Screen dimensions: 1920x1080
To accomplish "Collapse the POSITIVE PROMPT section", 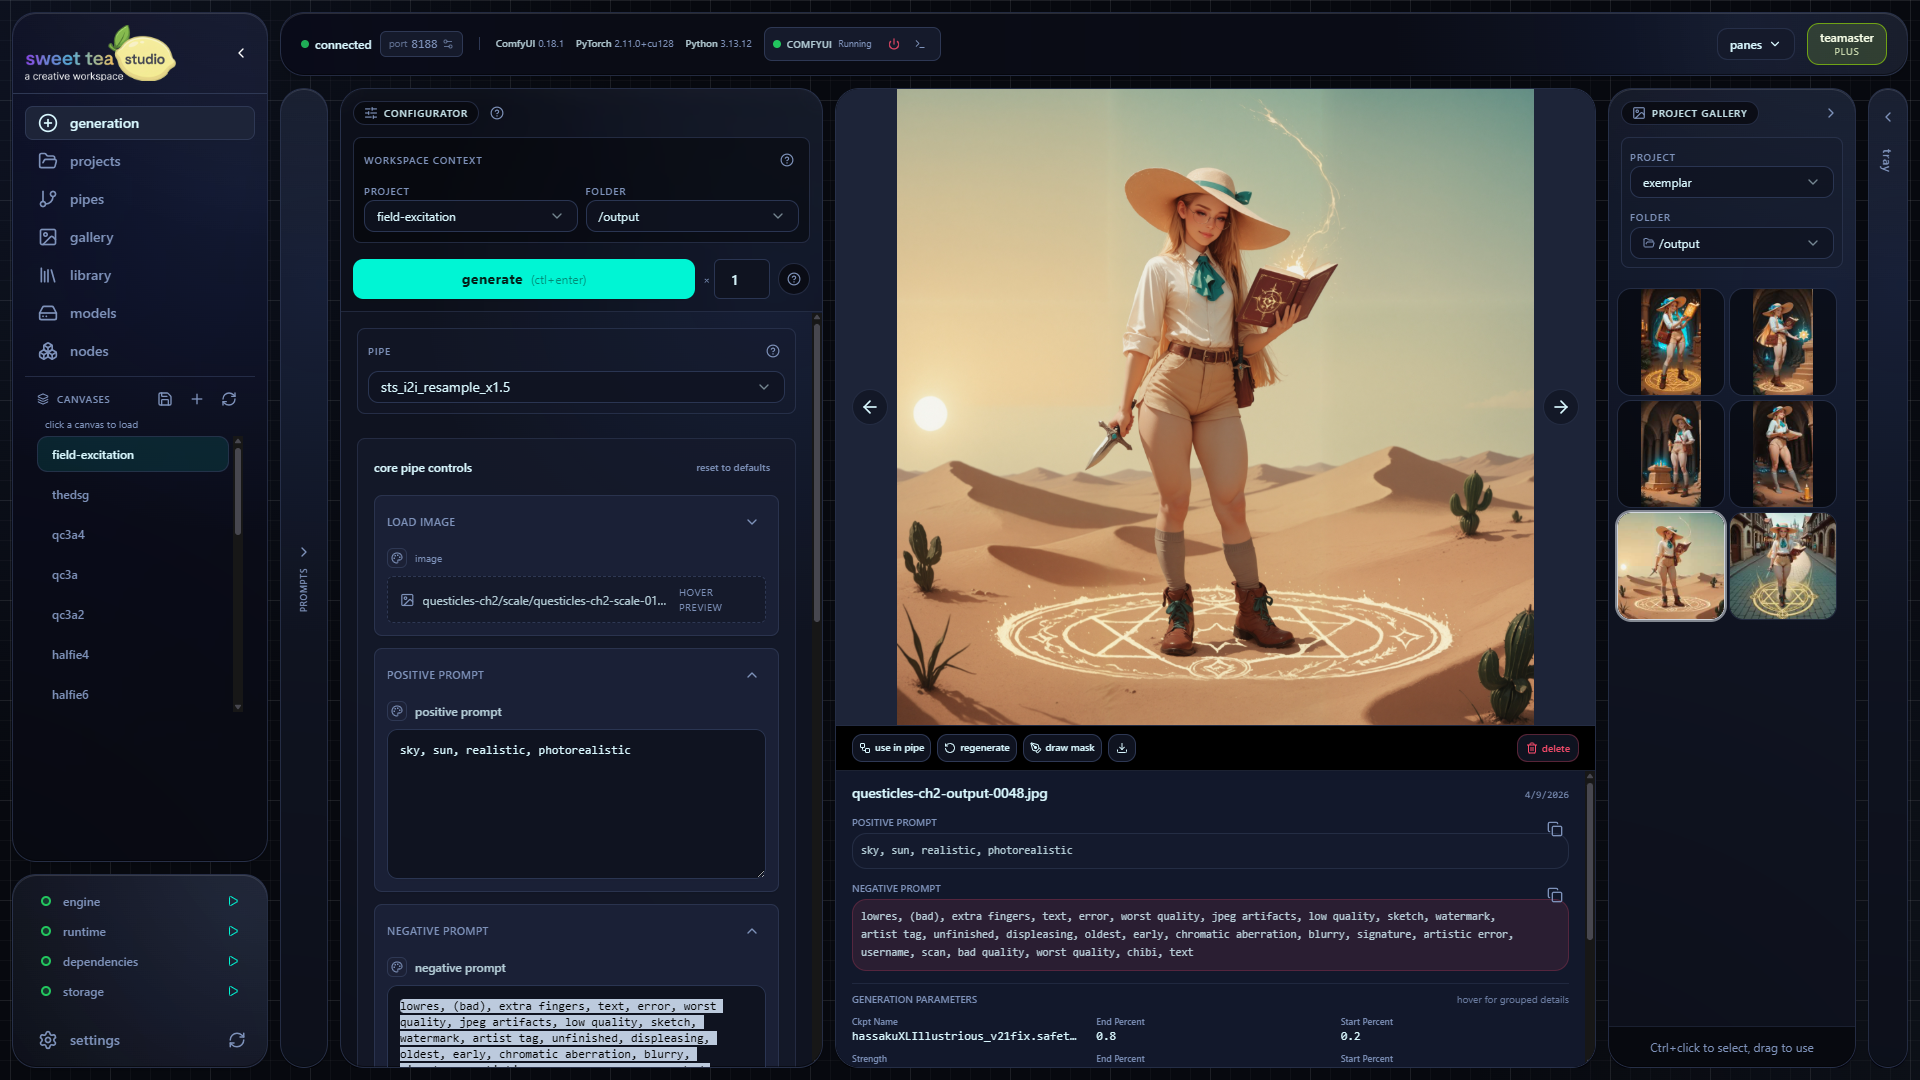I will 752,675.
